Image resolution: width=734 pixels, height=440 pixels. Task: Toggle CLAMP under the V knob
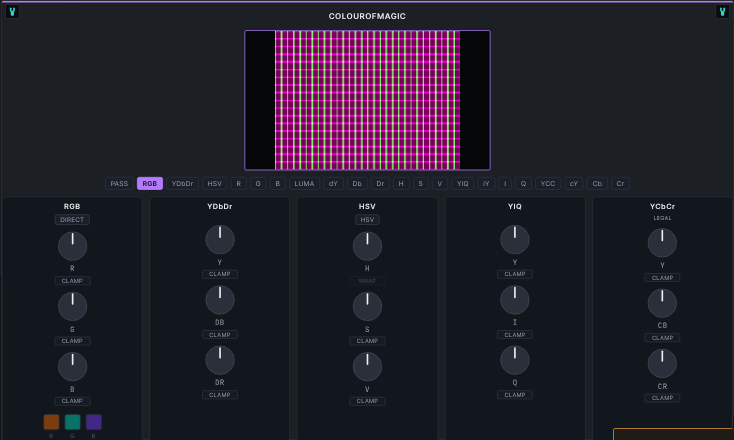[x=367, y=401]
